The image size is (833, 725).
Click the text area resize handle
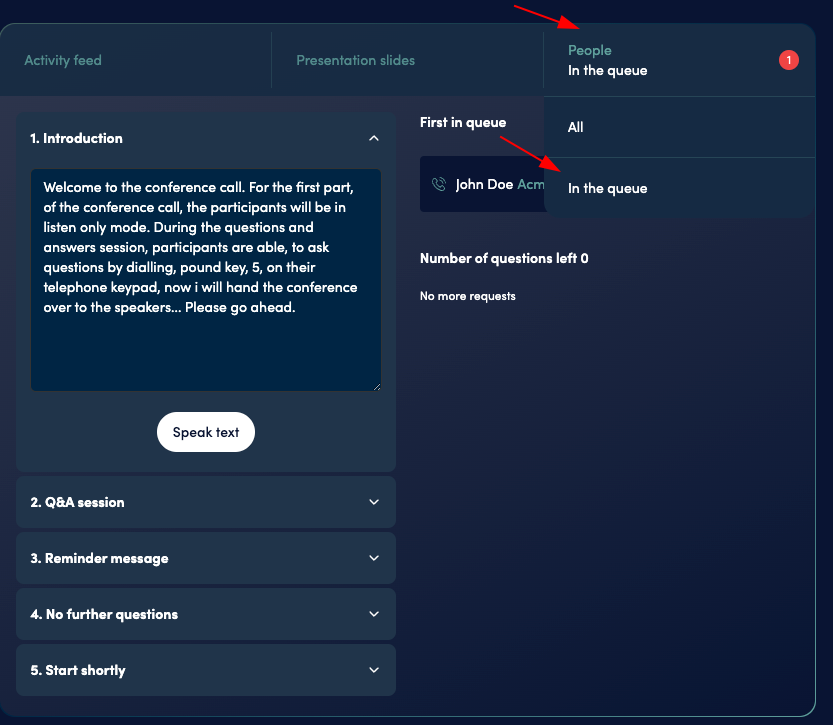pyautogui.click(x=376, y=386)
